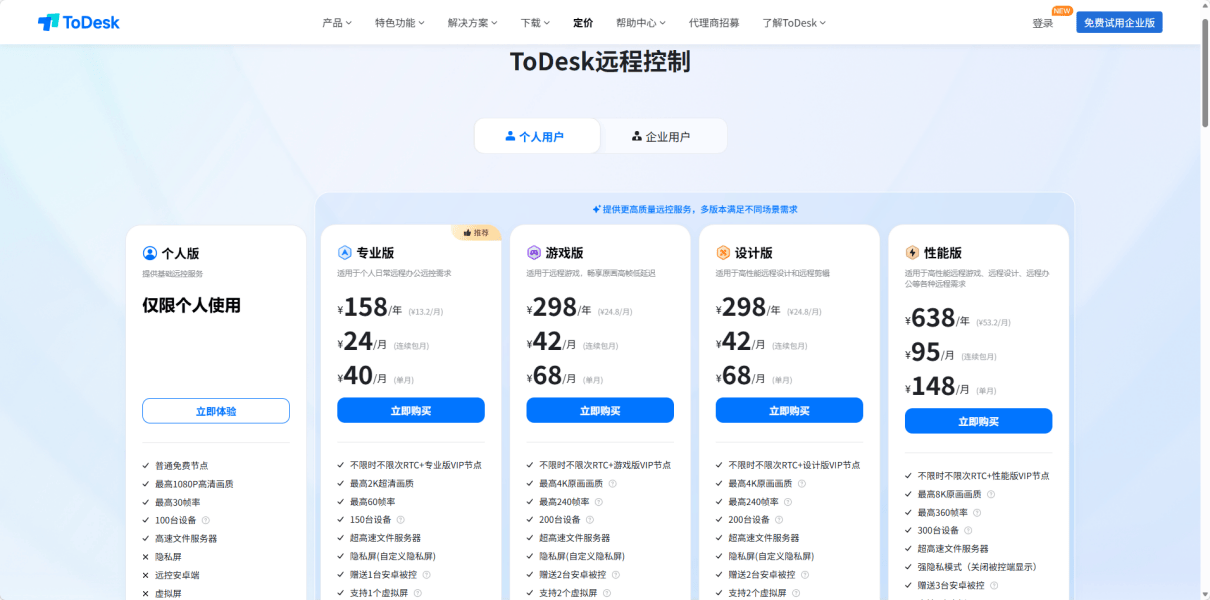This screenshot has width=1210, height=600.
Task: Click 立即购买 under 游戏版
Action: [600, 410]
